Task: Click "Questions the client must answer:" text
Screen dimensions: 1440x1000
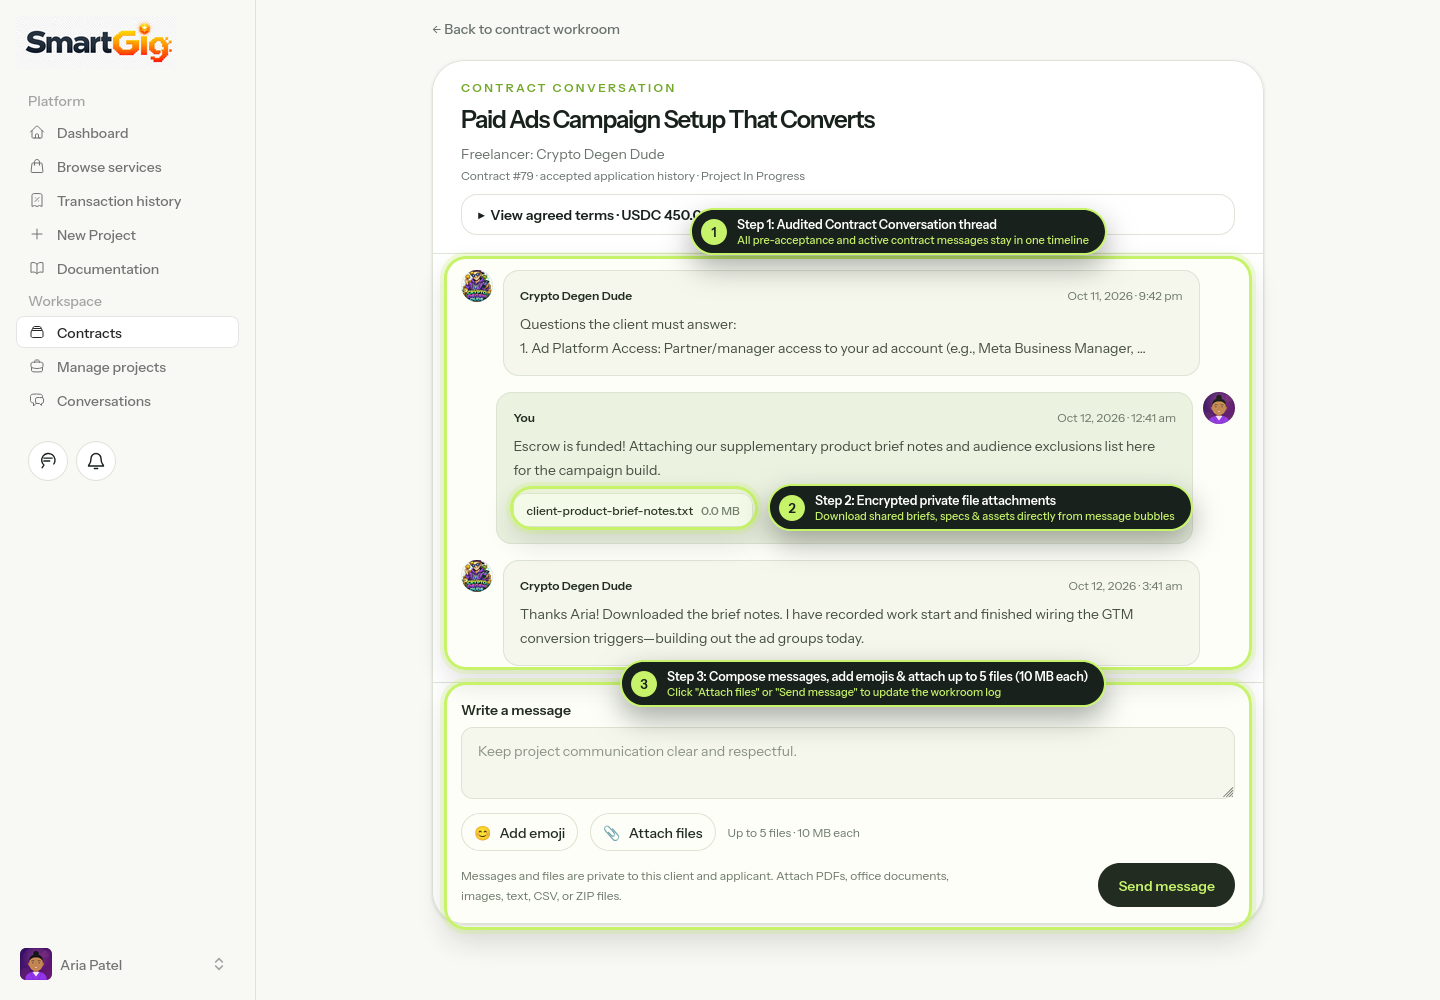Action: (628, 324)
